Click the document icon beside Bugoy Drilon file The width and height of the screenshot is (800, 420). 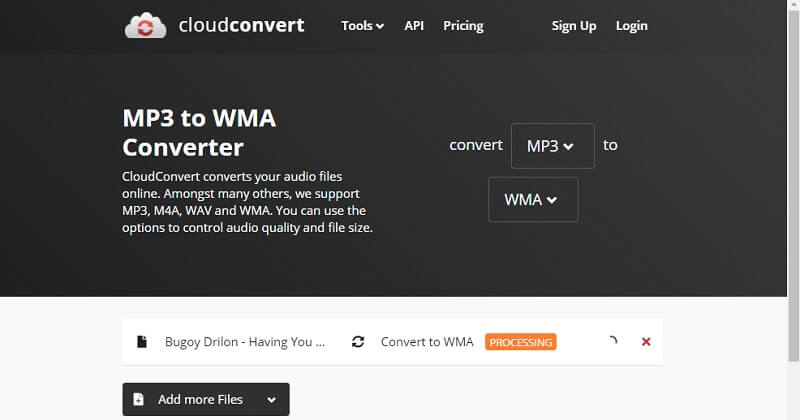coord(142,342)
